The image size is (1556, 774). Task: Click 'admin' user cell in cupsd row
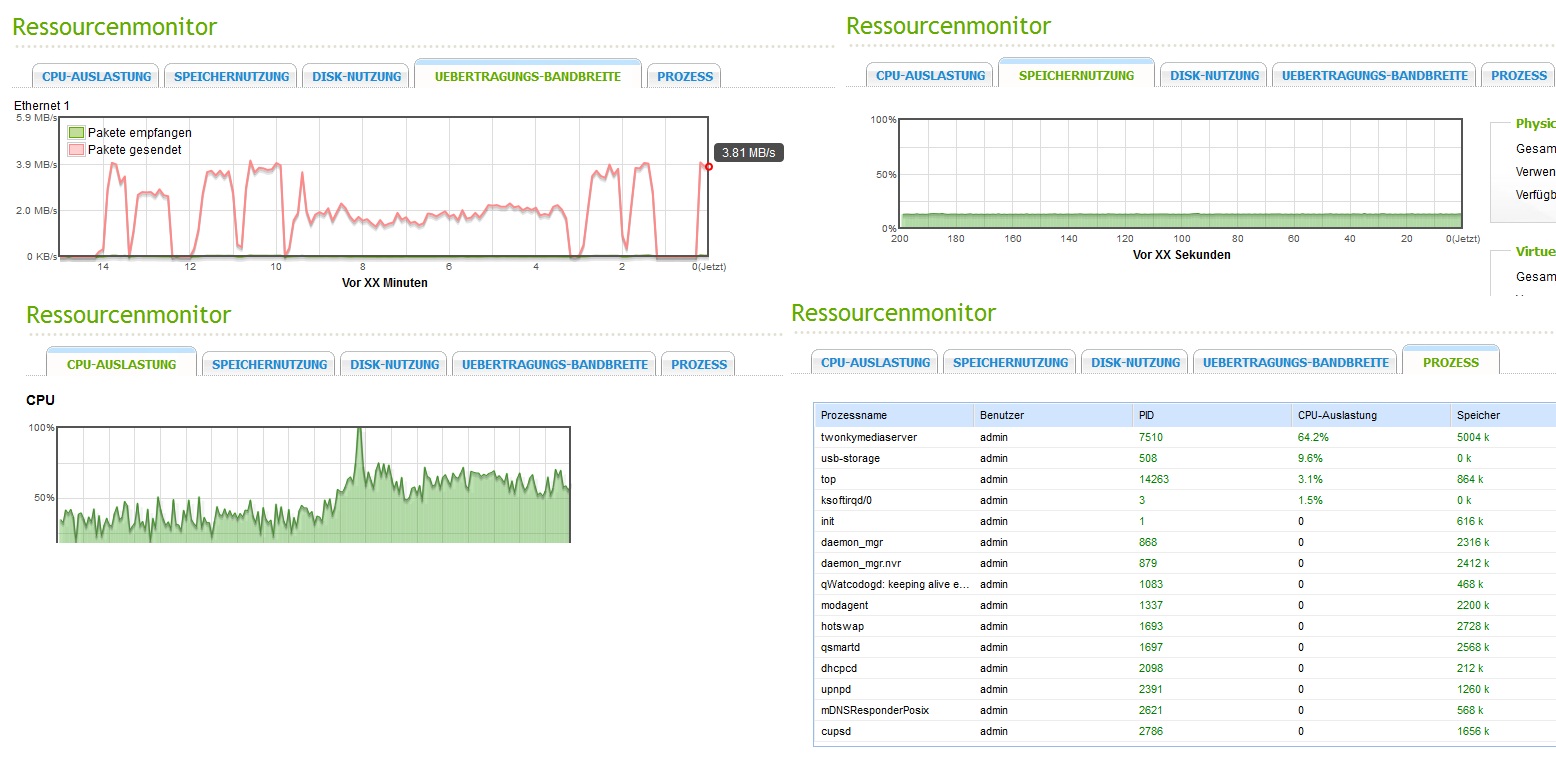(x=993, y=731)
